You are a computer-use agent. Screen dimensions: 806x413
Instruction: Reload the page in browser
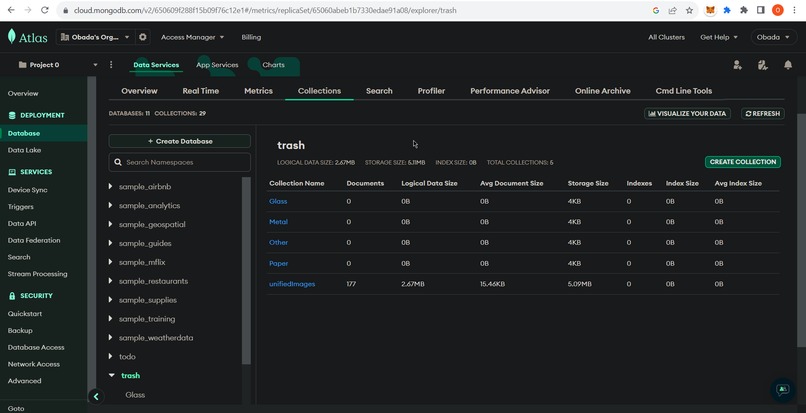coord(45,10)
